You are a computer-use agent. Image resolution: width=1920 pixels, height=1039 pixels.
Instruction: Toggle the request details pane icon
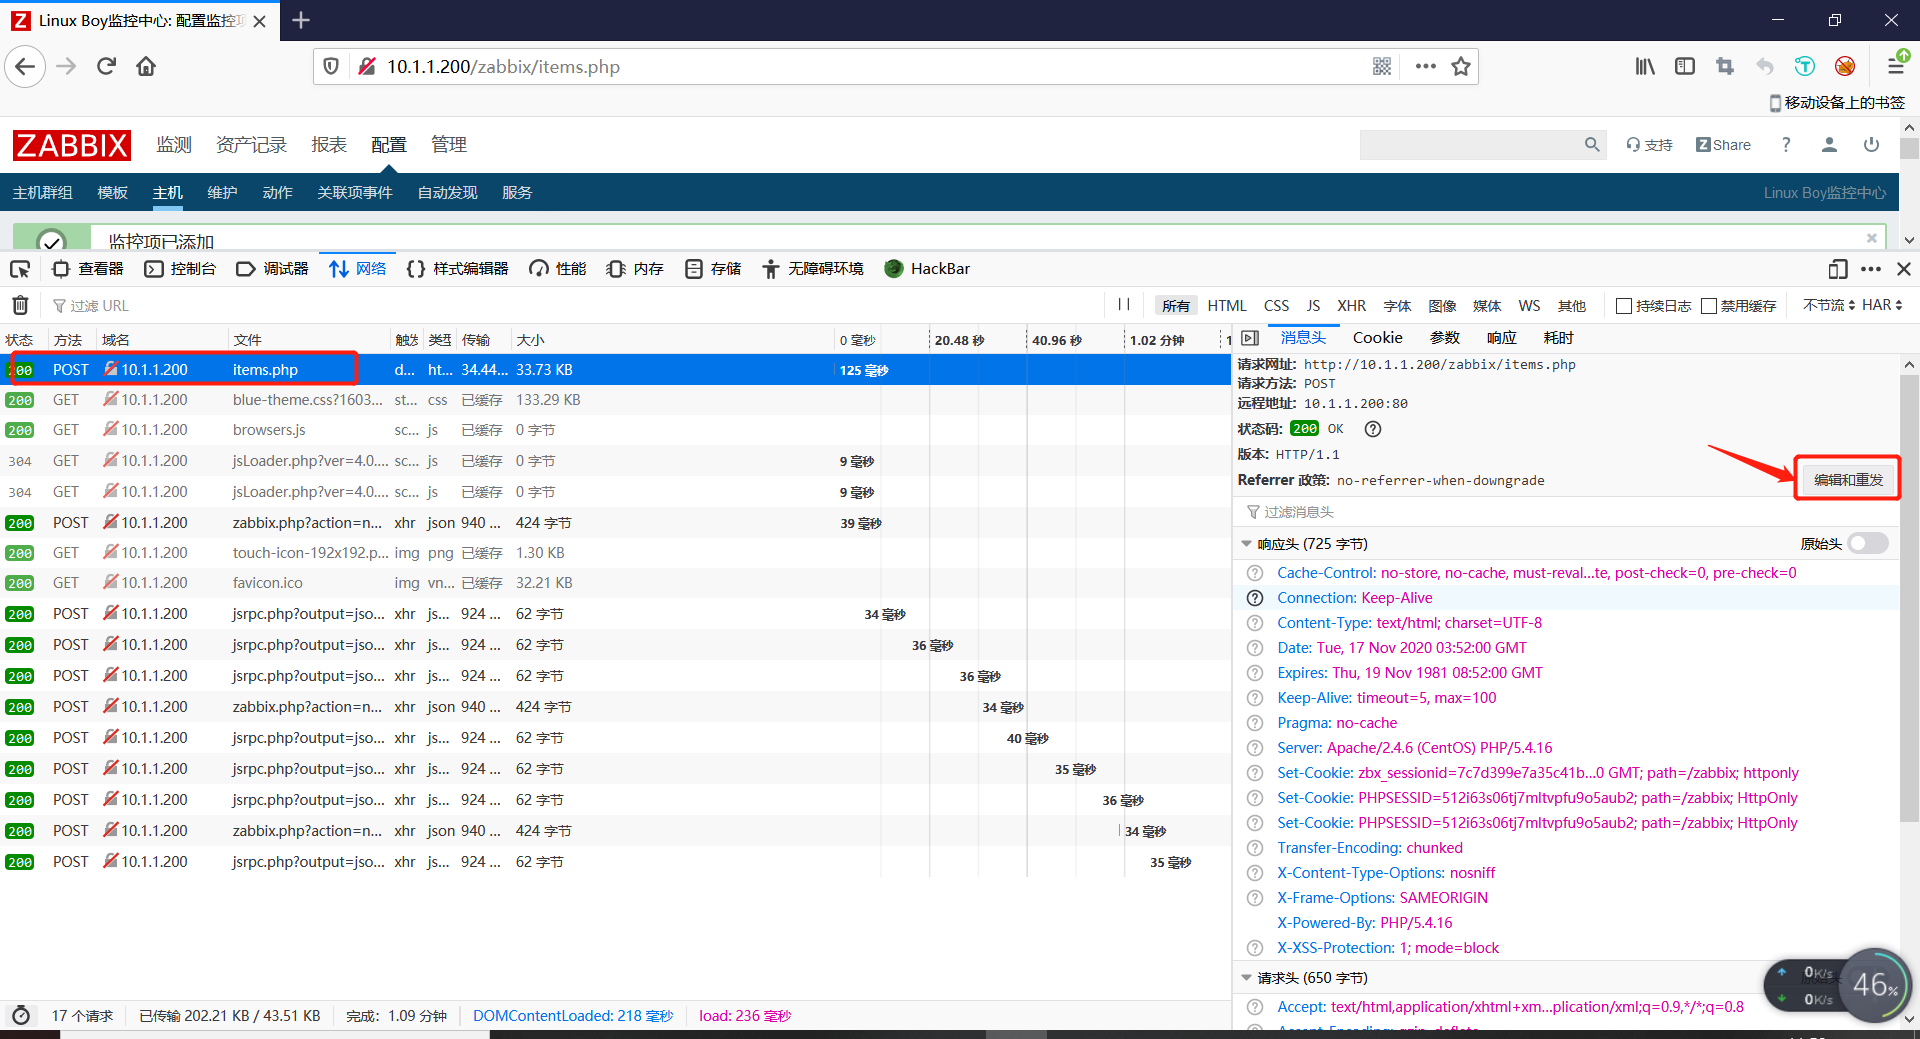click(1250, 338)
